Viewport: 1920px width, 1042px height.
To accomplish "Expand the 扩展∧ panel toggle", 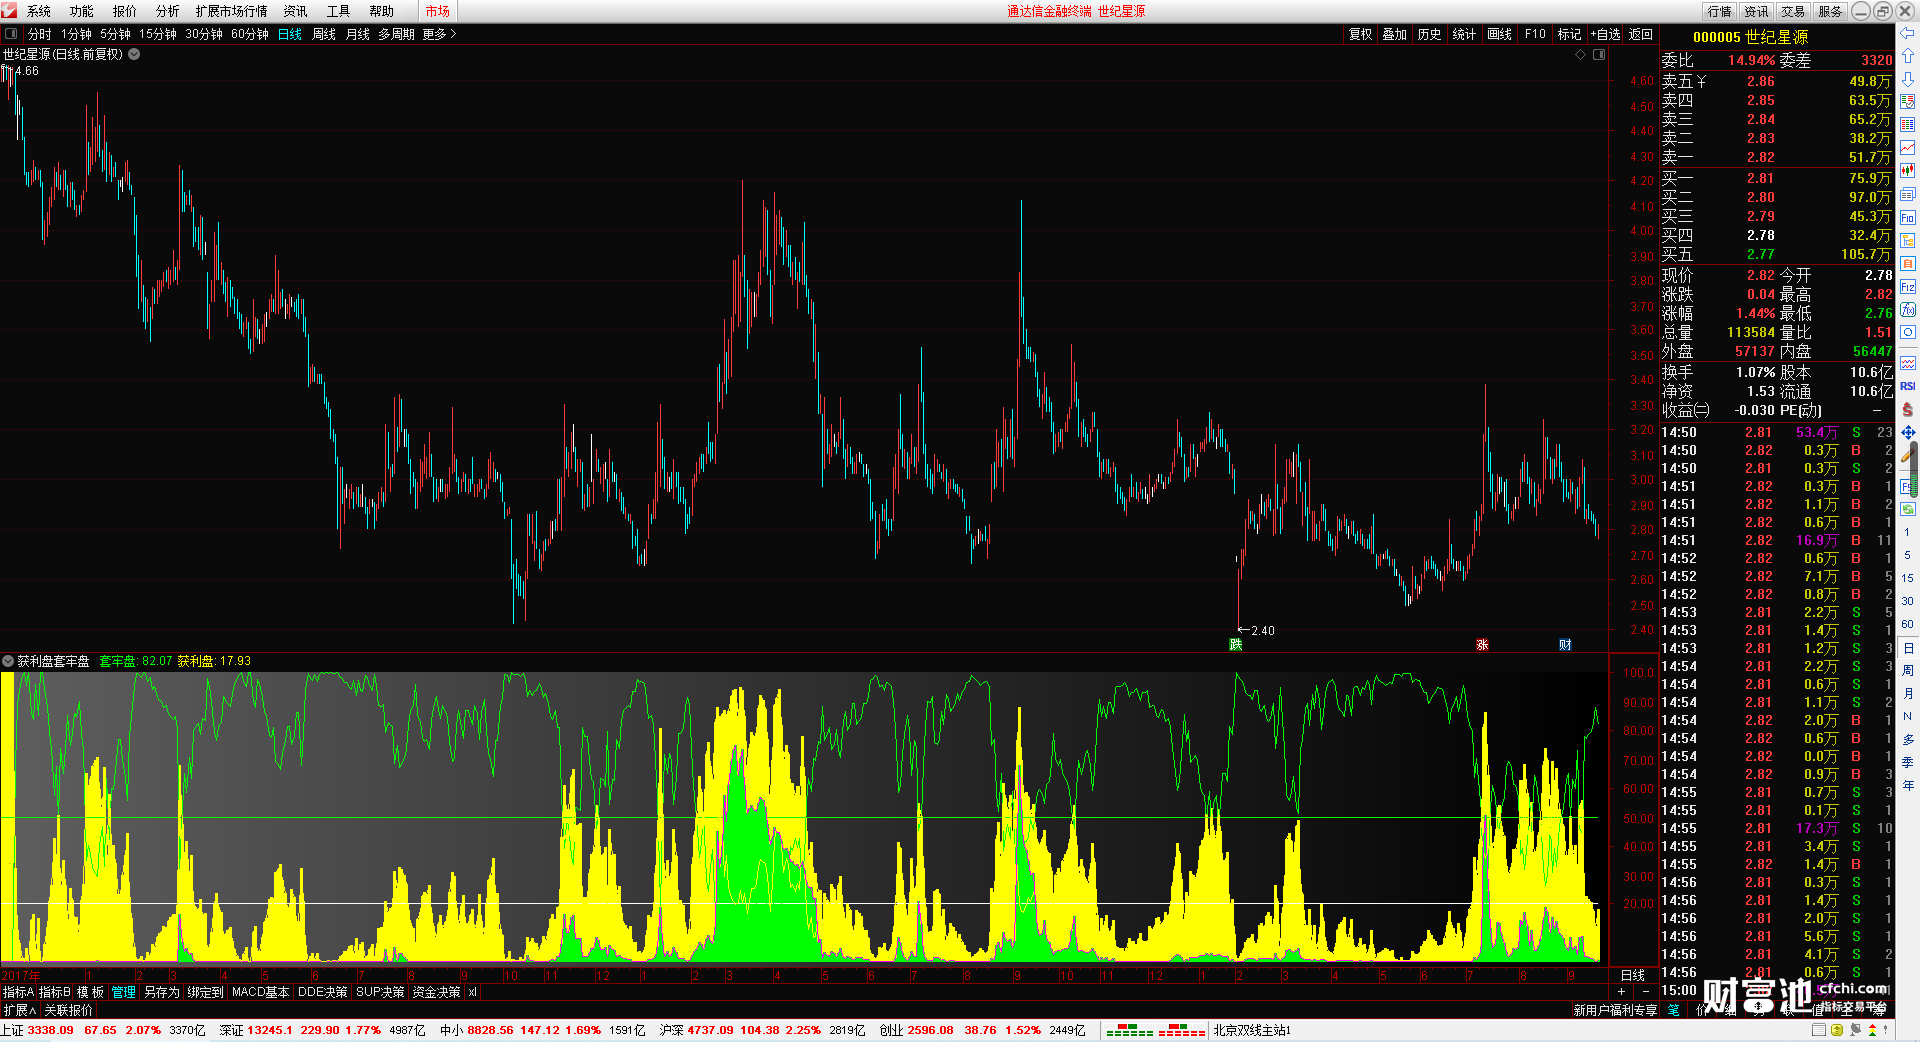I will coord(19,1010).
